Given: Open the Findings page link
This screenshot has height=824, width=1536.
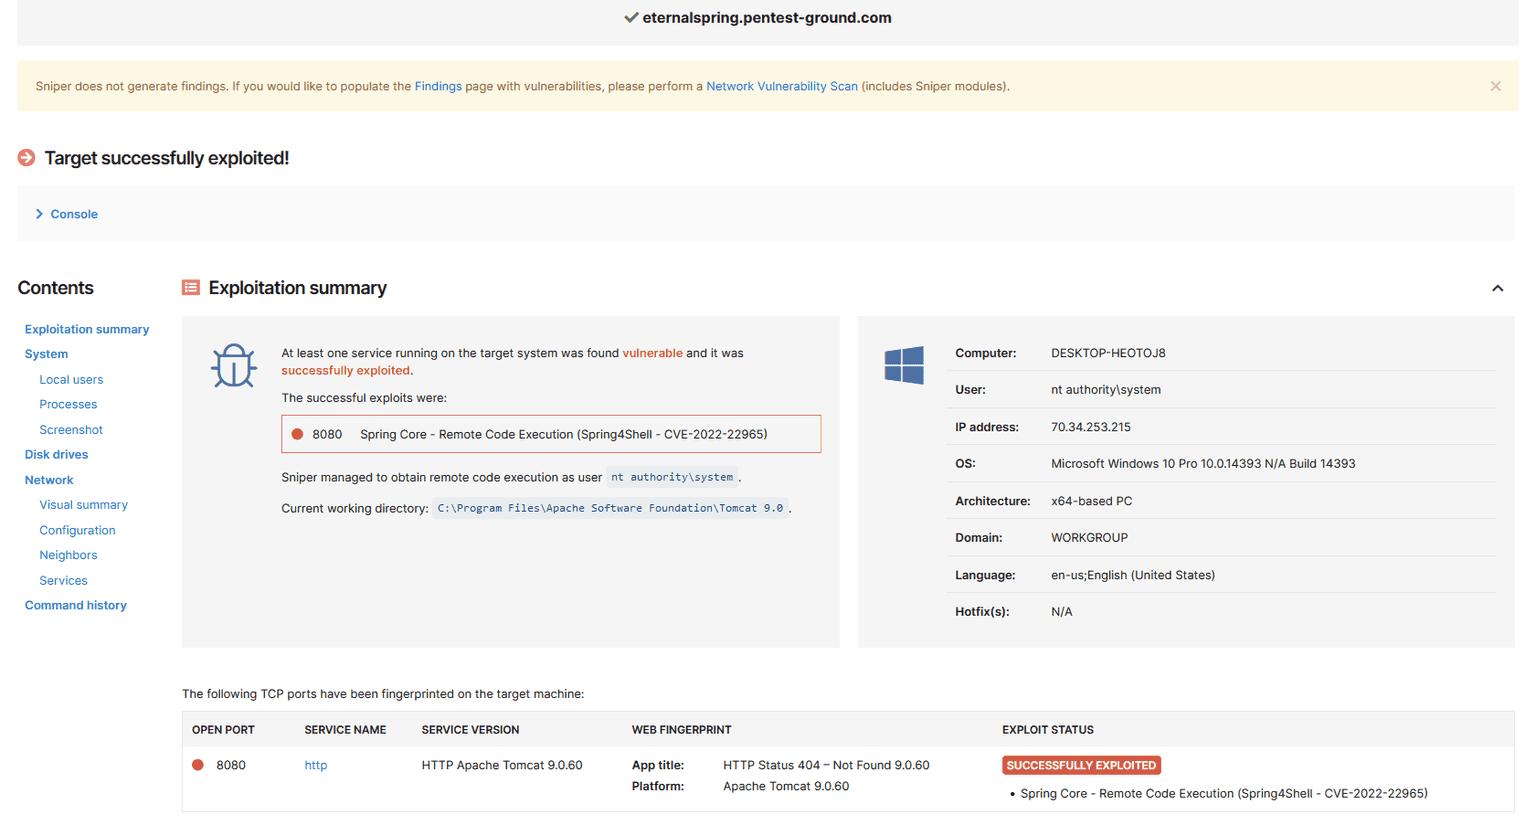Looking at the screenshot, I should (438, 87).
